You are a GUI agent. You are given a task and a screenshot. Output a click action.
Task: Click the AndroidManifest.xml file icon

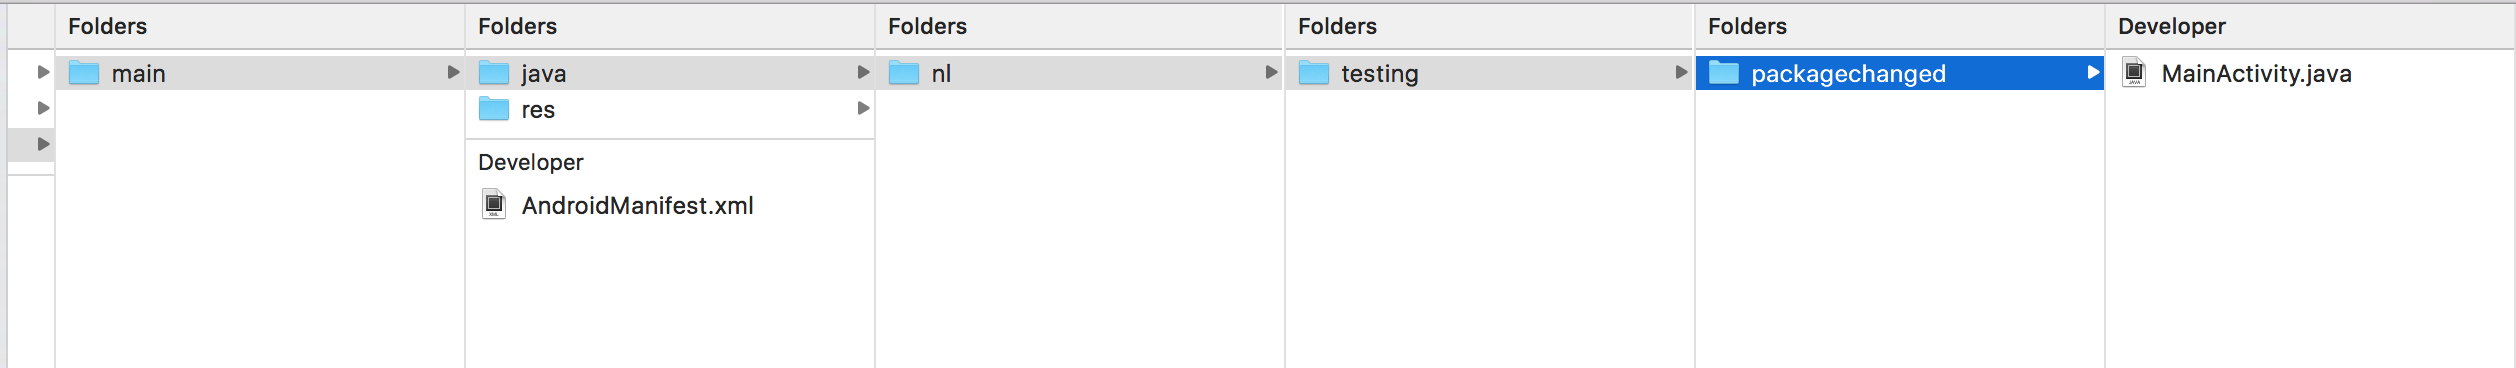[x=494, y=205]
